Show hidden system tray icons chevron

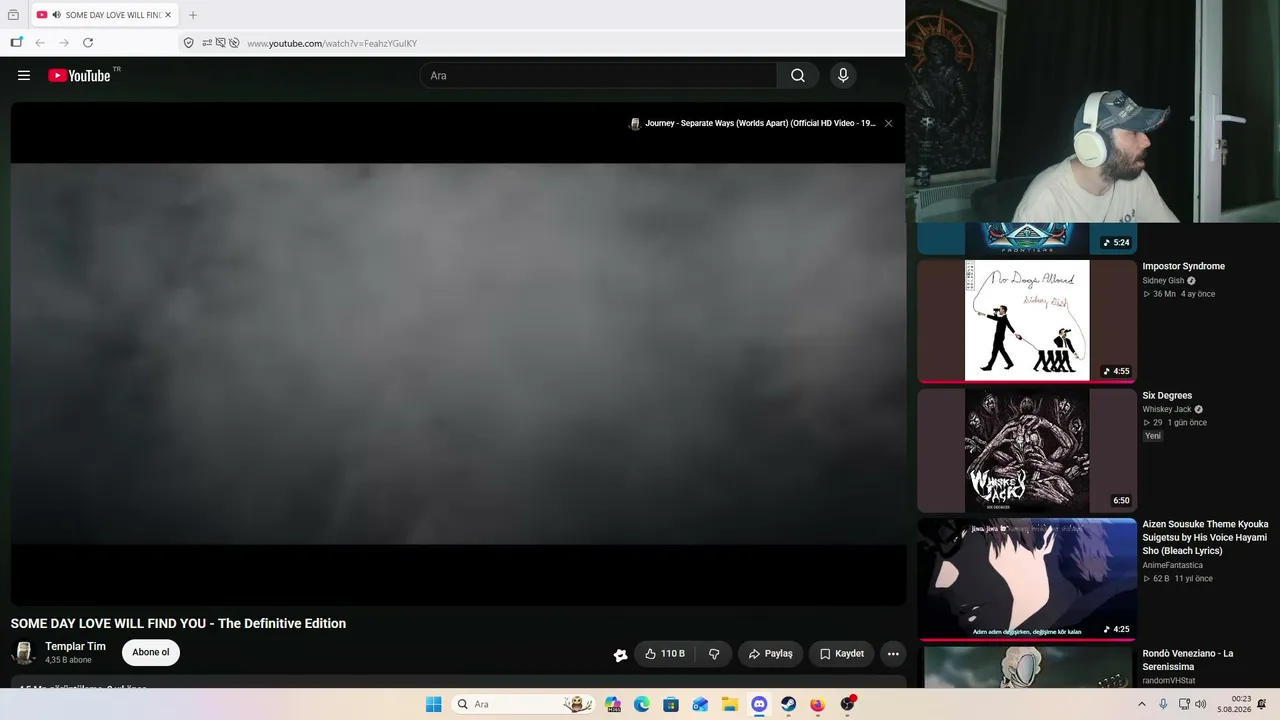coord(1142,704)
